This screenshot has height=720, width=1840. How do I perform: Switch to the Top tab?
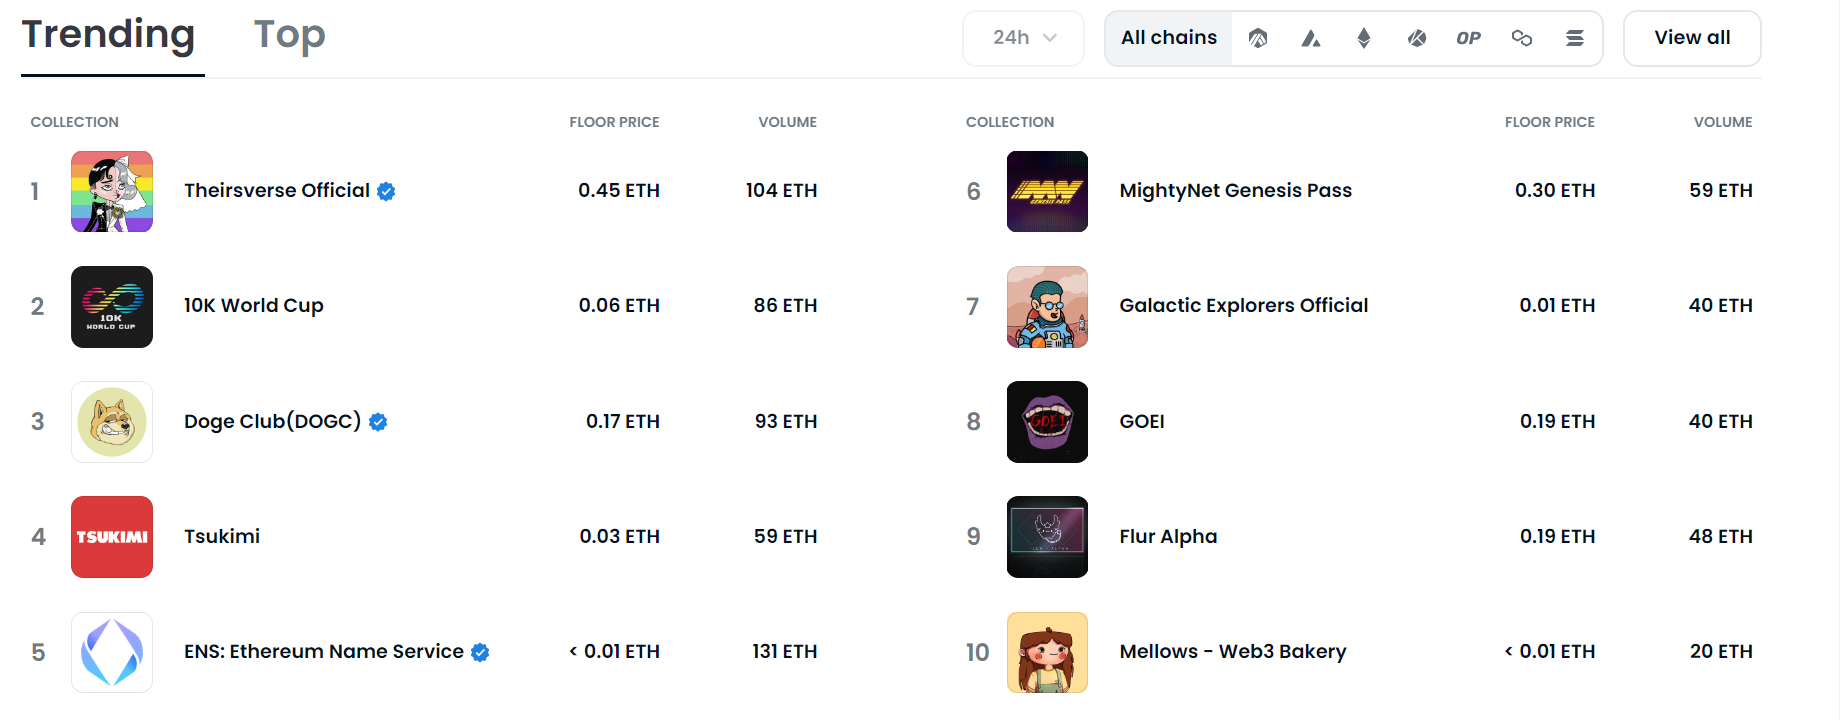(290, 35)
